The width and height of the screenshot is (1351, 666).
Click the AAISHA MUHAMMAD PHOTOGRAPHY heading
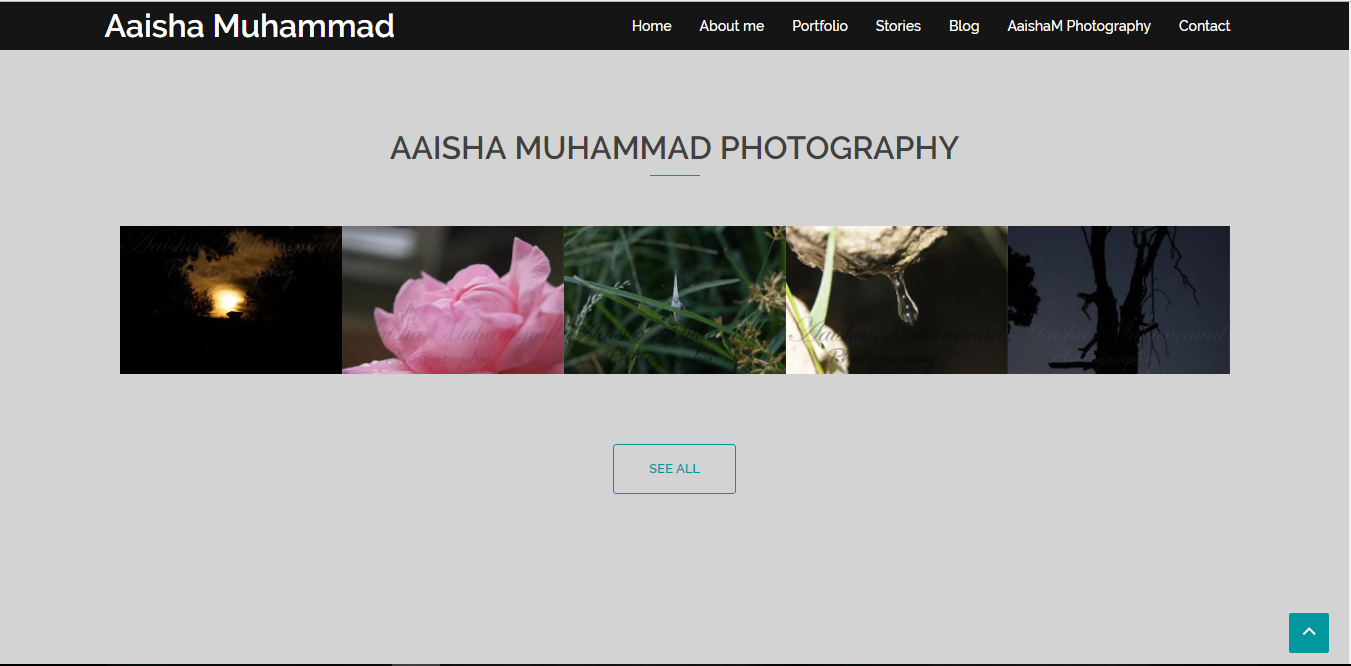point(674,148)
